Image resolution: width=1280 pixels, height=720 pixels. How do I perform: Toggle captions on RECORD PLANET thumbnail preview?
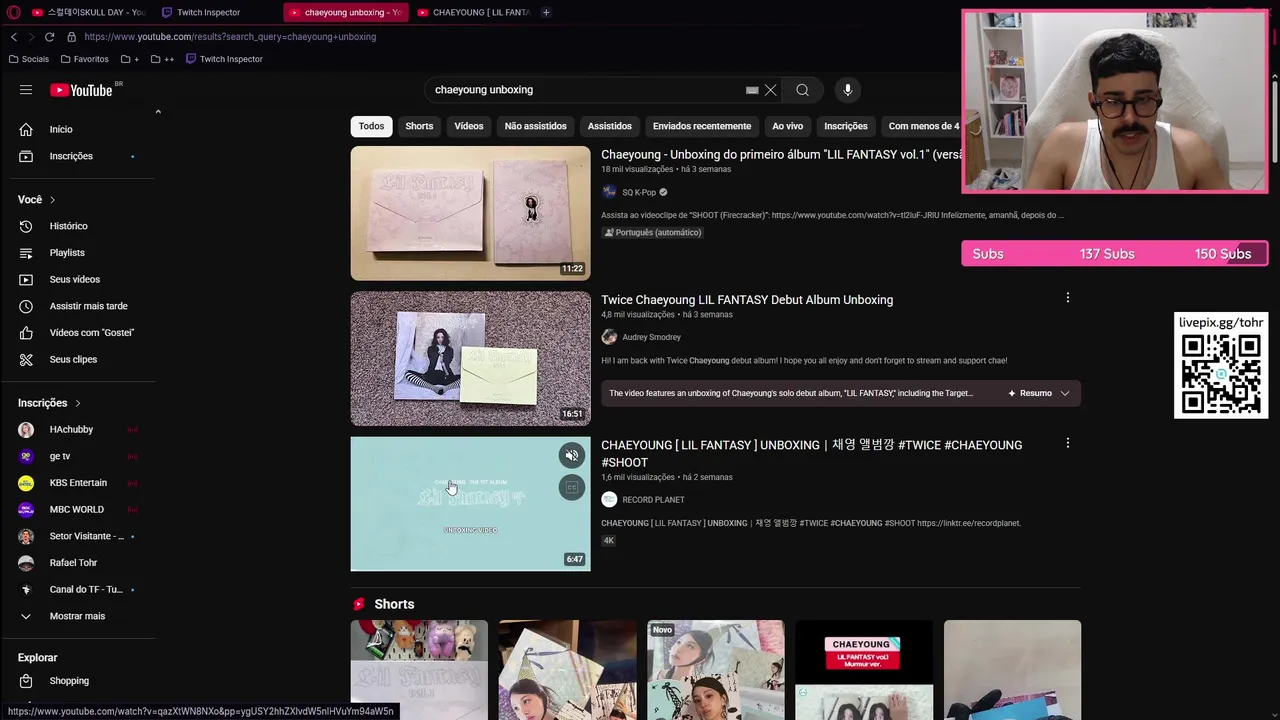[x=571, y=487]
